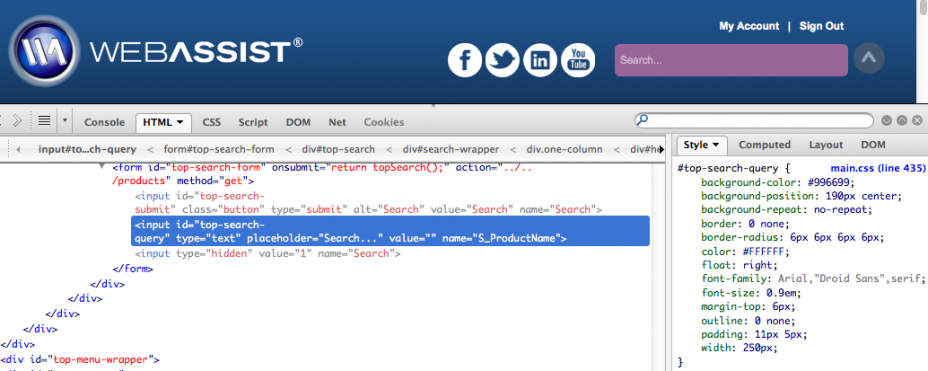Image resolution: width=928 pixels, height=371 pixels.
Task: Close Firebug with the X button
Action: [917, 121]
